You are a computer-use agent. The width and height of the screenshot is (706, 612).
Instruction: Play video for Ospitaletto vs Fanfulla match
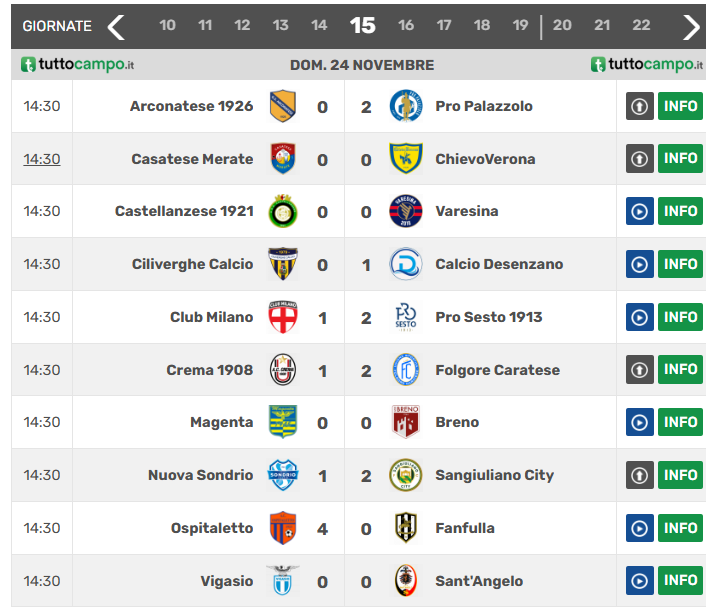(x=640, y=528)
